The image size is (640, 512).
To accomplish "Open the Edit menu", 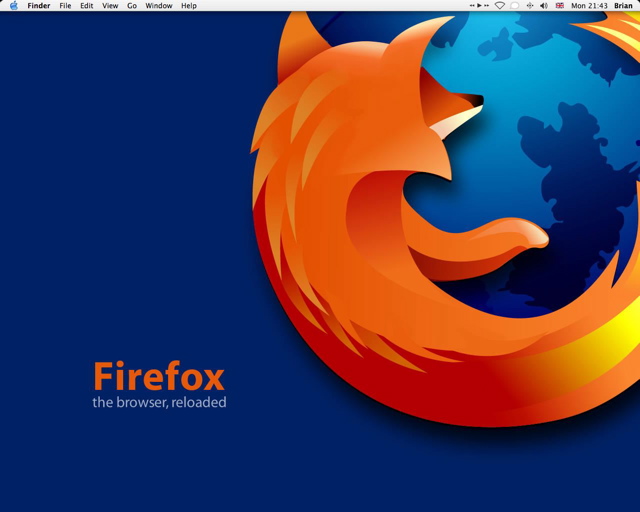I will [87, 6].
